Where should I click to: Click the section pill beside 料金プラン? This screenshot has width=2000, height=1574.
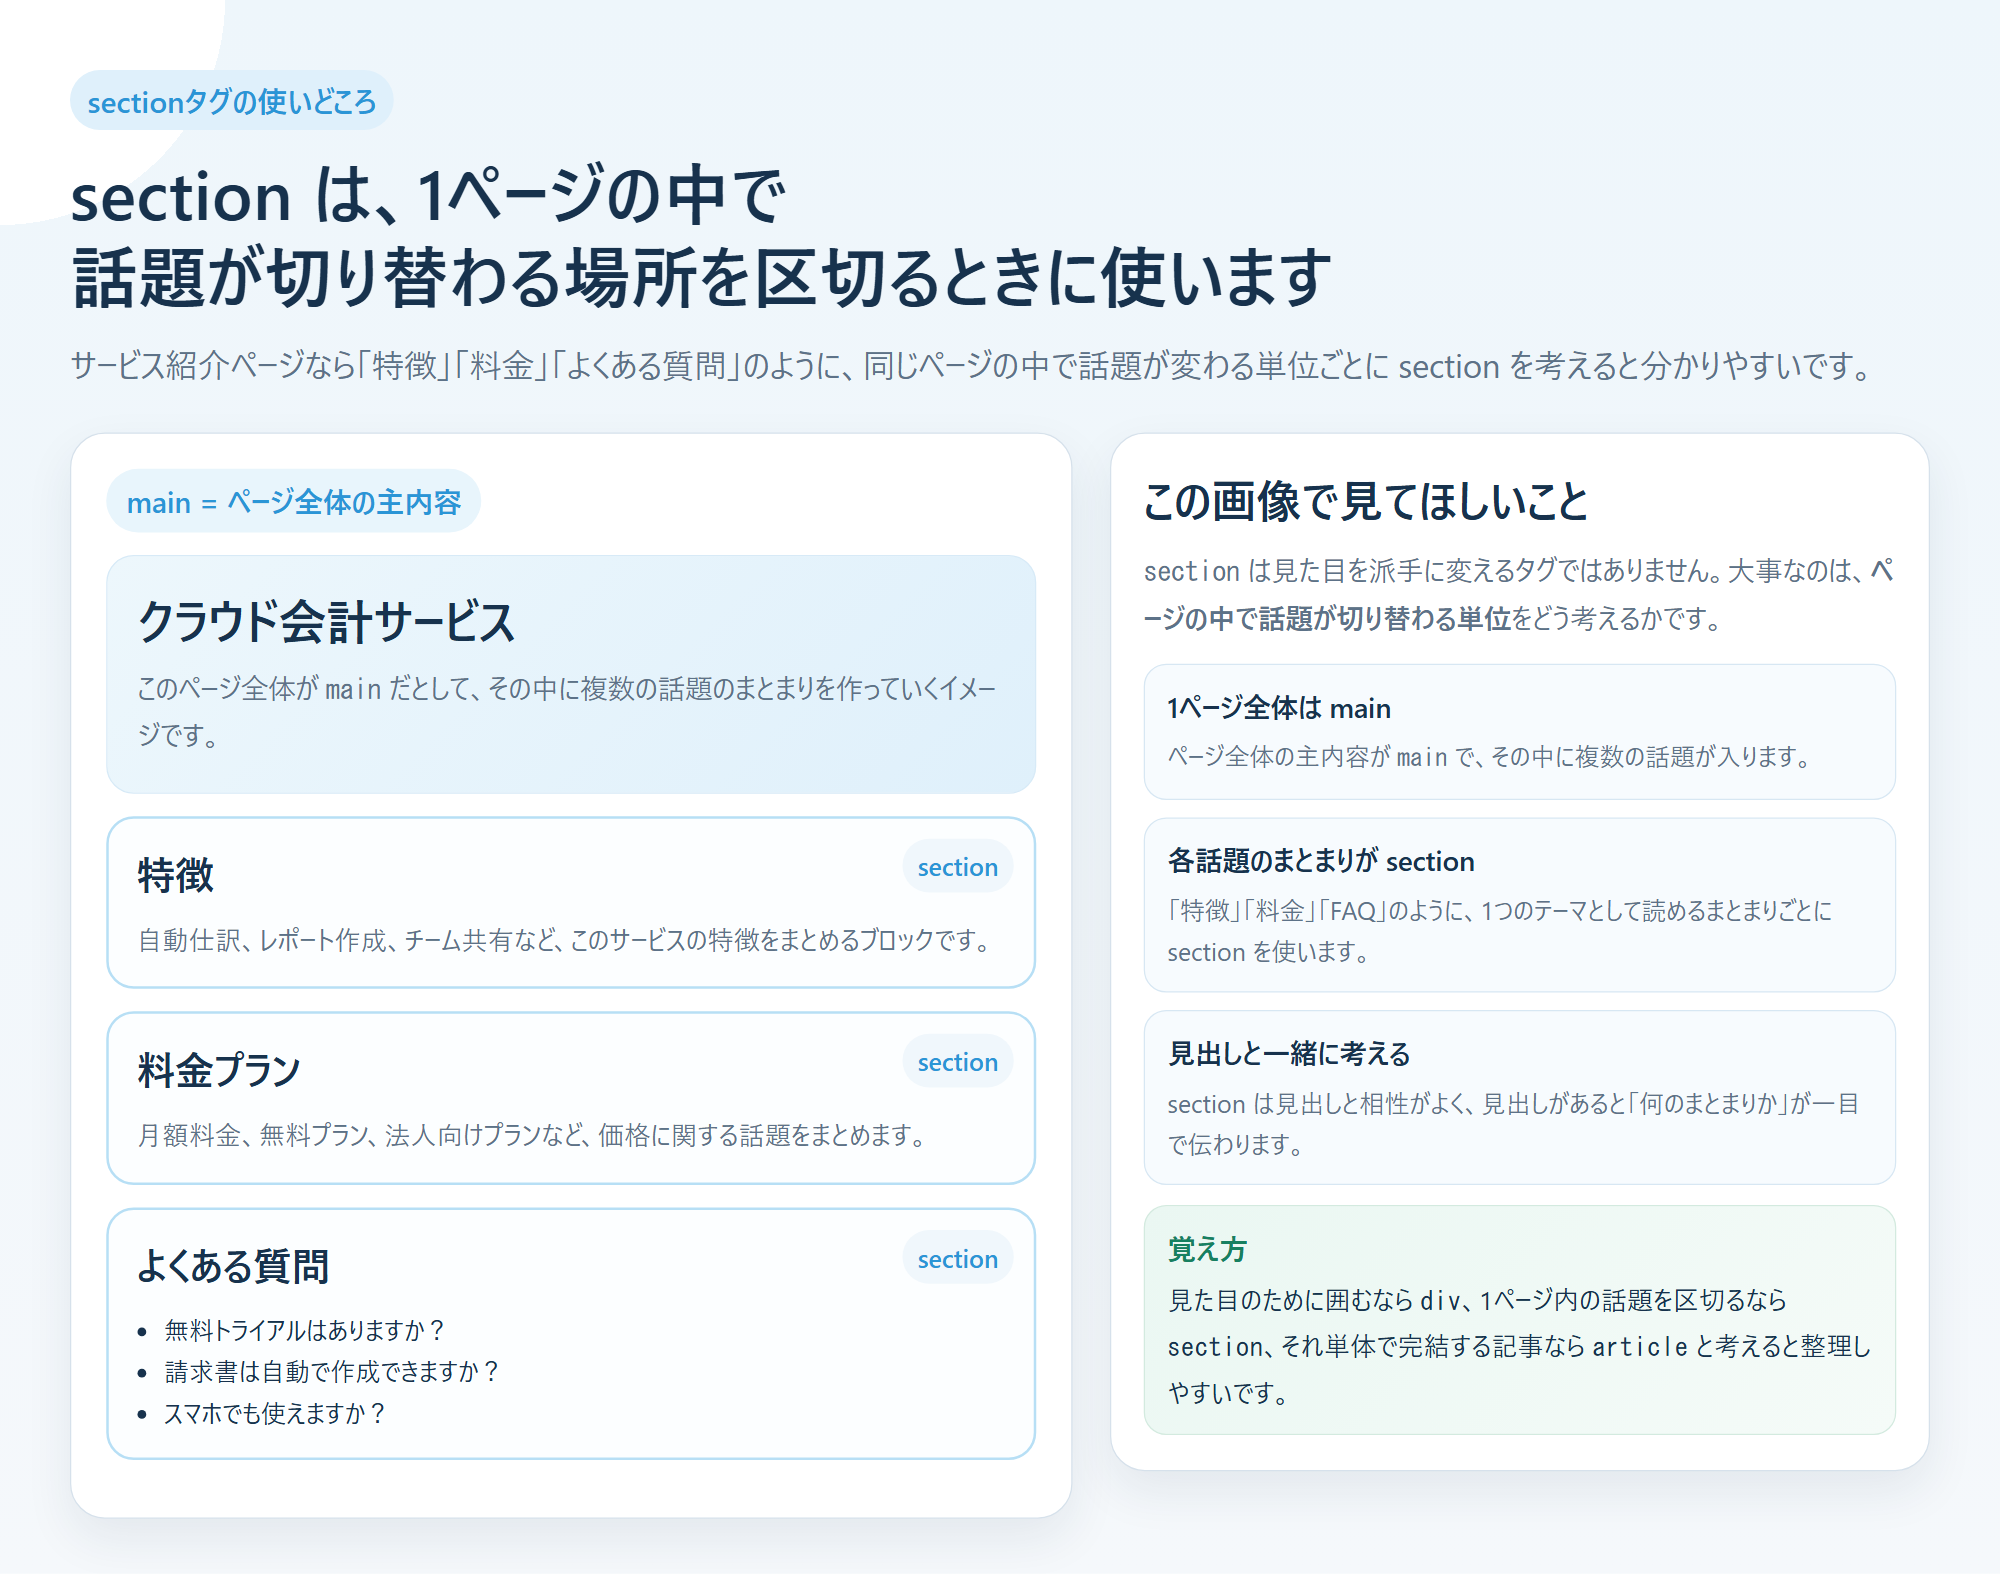956,1062
